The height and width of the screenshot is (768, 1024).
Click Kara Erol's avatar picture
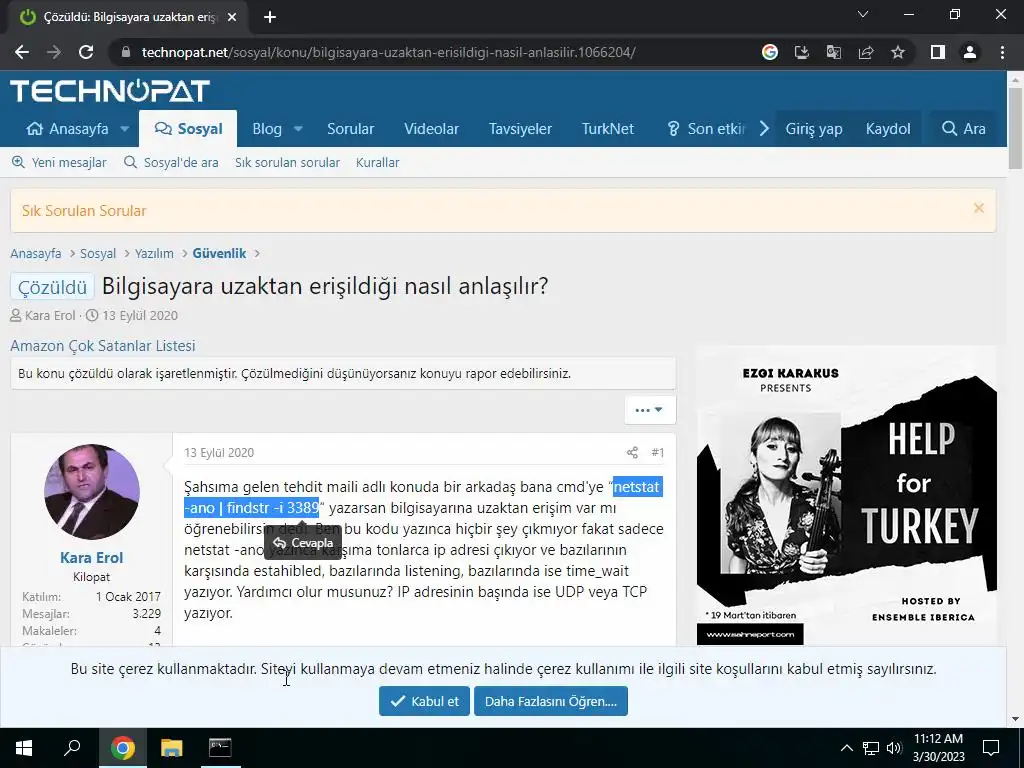click(91, 492)
